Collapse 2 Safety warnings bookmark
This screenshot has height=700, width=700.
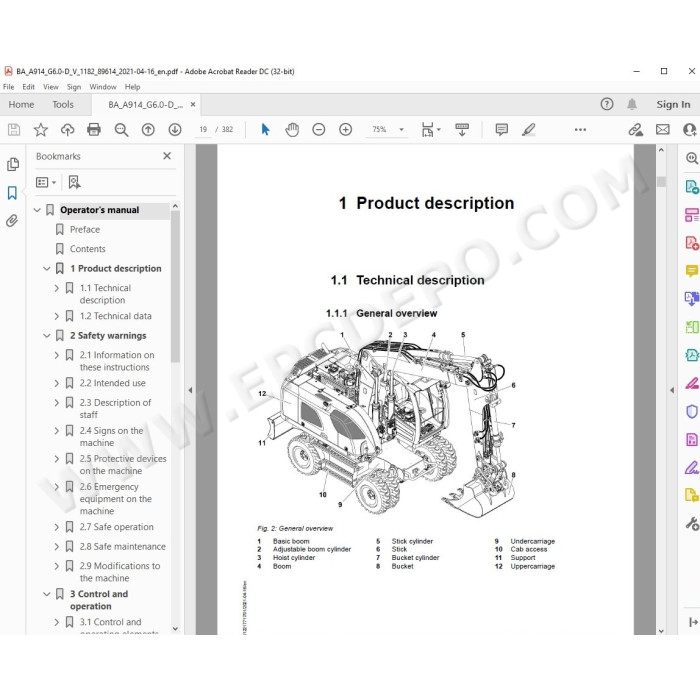[x=46, y=335]
